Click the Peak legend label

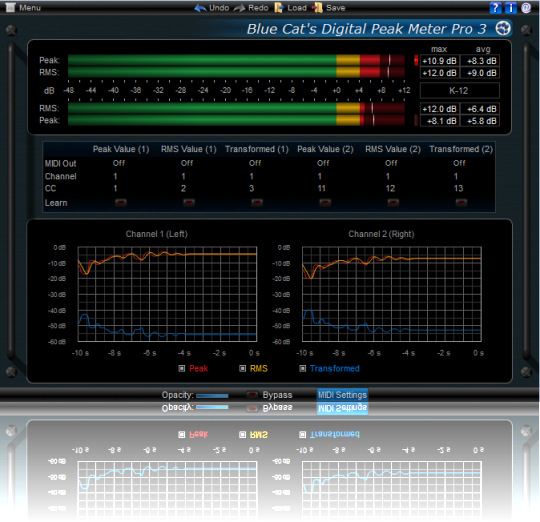[x=198, y=368]
